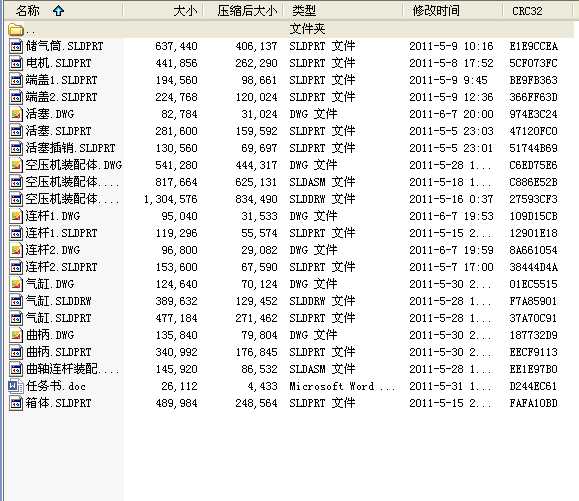Select the 气缸.SLDDRW file name
The image size is (579, 501).
(58, 301)
